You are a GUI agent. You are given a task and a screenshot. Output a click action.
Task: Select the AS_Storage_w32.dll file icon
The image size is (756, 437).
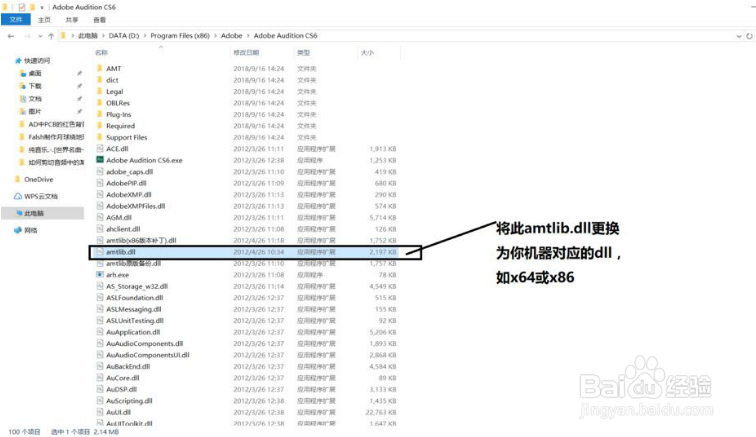coord(100,287)
